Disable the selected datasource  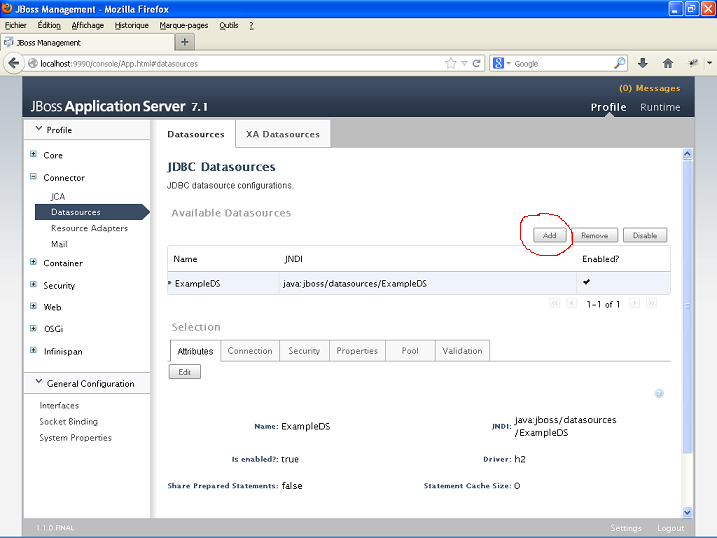pos(644,236)
